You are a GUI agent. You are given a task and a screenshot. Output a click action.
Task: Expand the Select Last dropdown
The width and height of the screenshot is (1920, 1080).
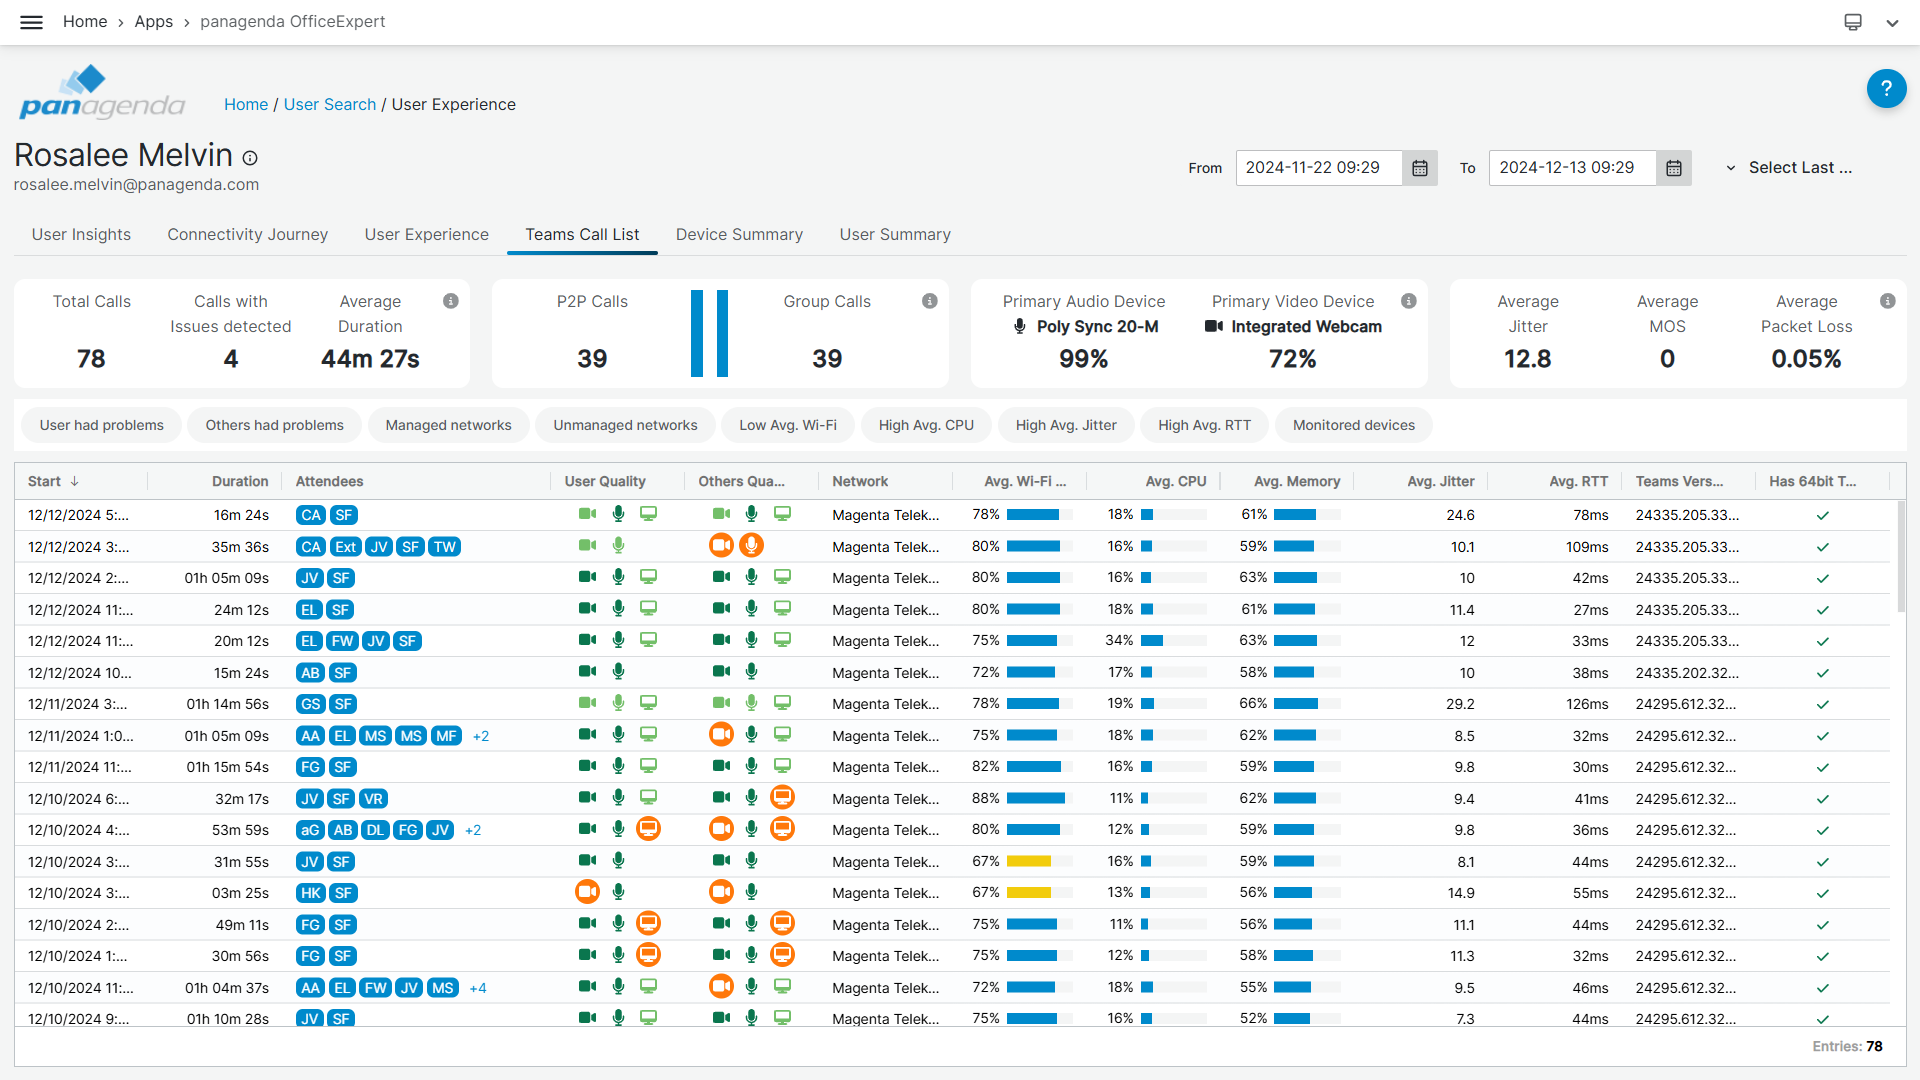pyautogui.click(x=1790, y=168)
